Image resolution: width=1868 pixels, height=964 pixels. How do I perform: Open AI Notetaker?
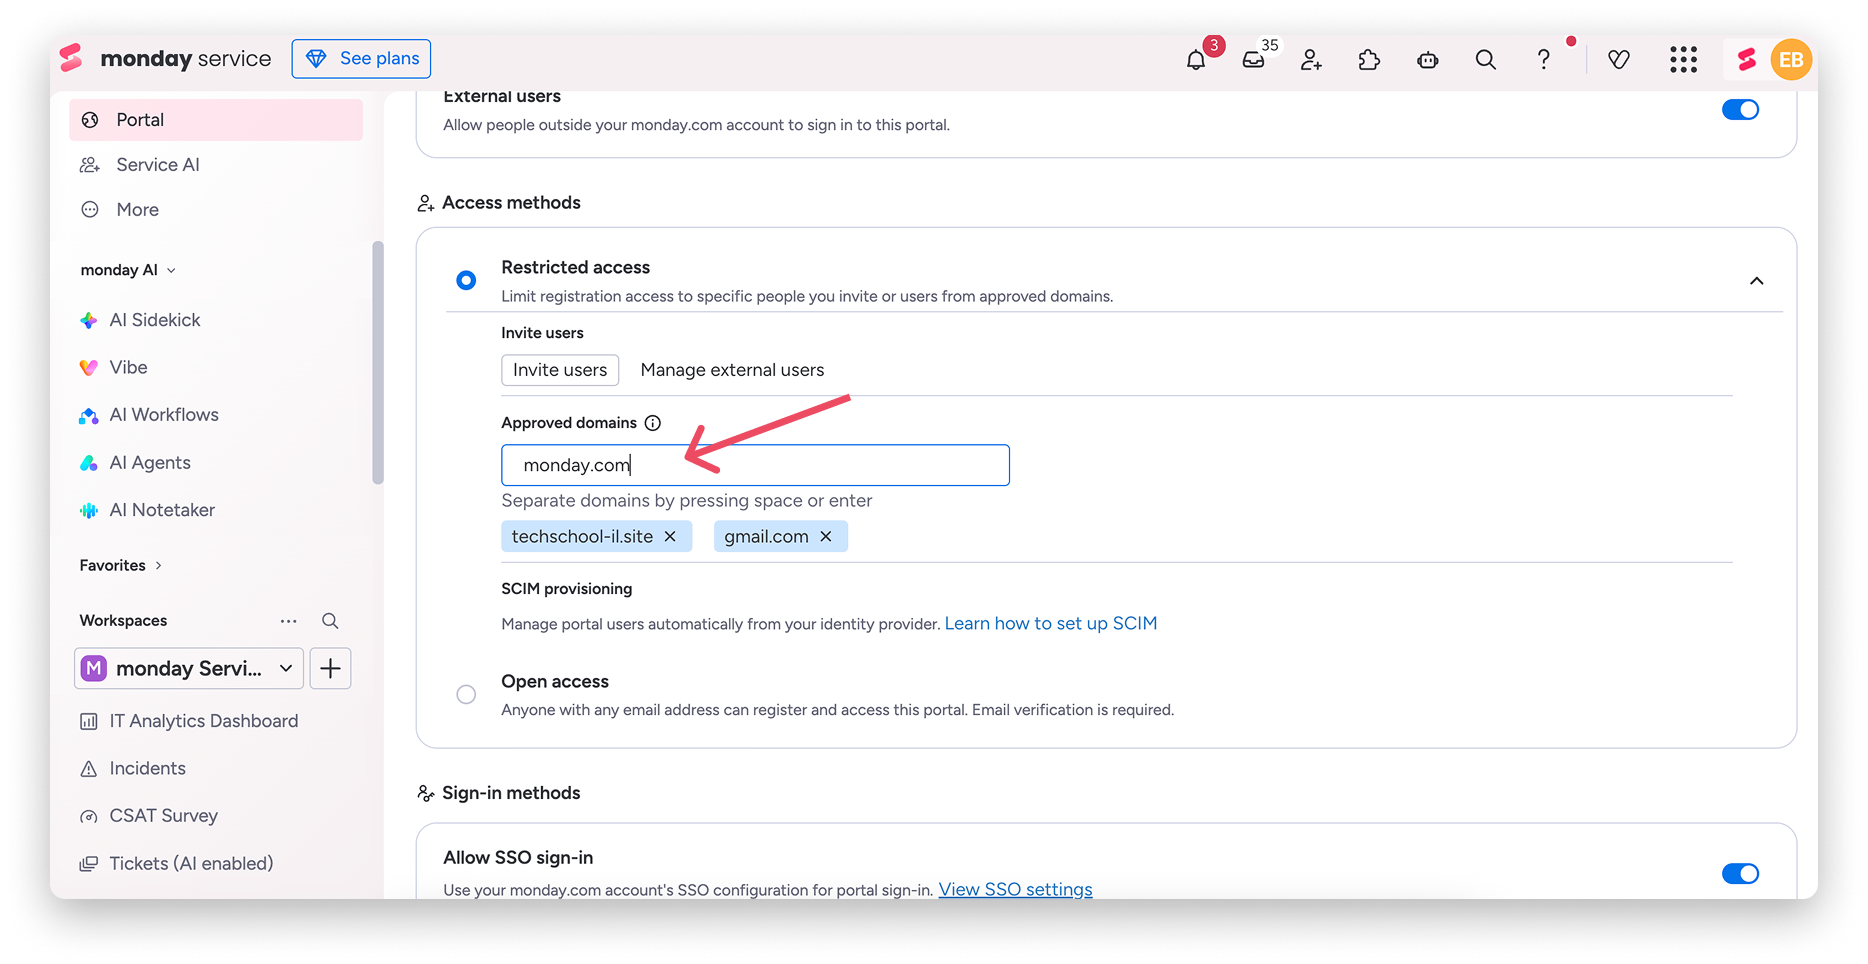(x=162, y=510)
